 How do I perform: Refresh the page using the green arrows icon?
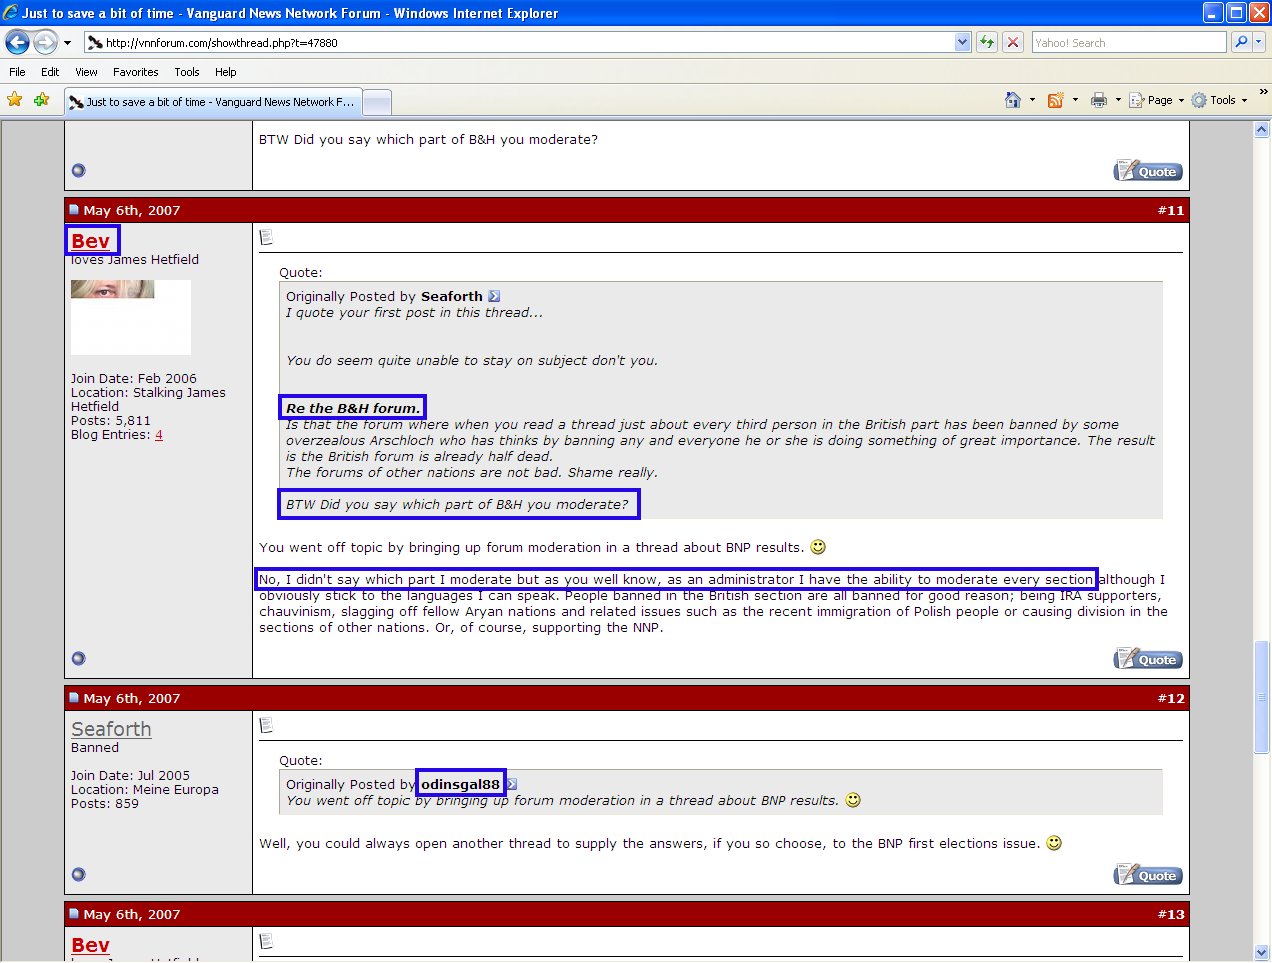(x=987, y=42)
